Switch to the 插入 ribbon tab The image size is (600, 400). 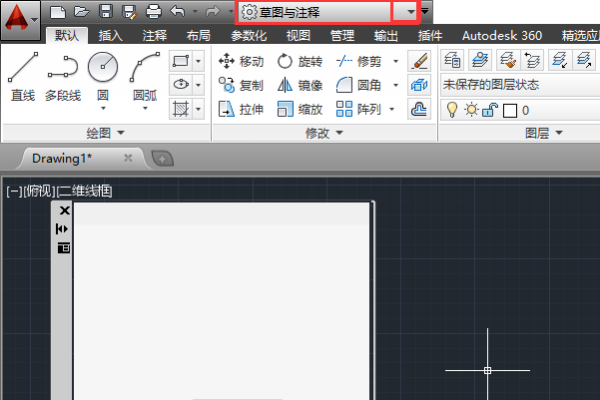click(x=110, y=36)
